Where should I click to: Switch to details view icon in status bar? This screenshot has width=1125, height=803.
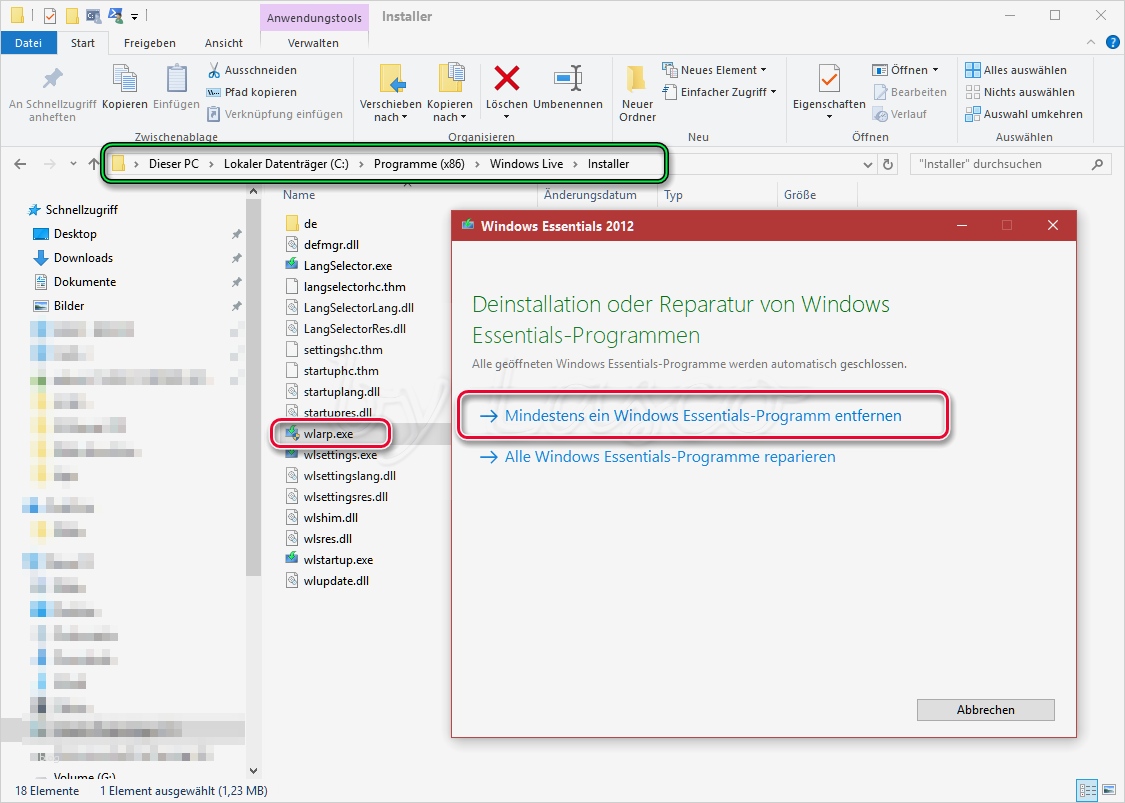click(1088, 790)
